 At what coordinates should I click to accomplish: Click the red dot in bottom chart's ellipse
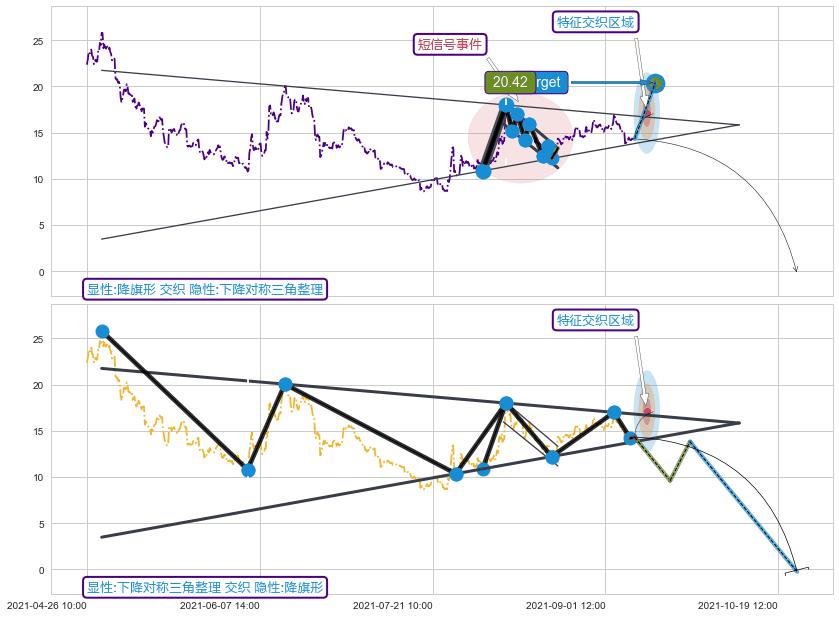tap(647, 411)
